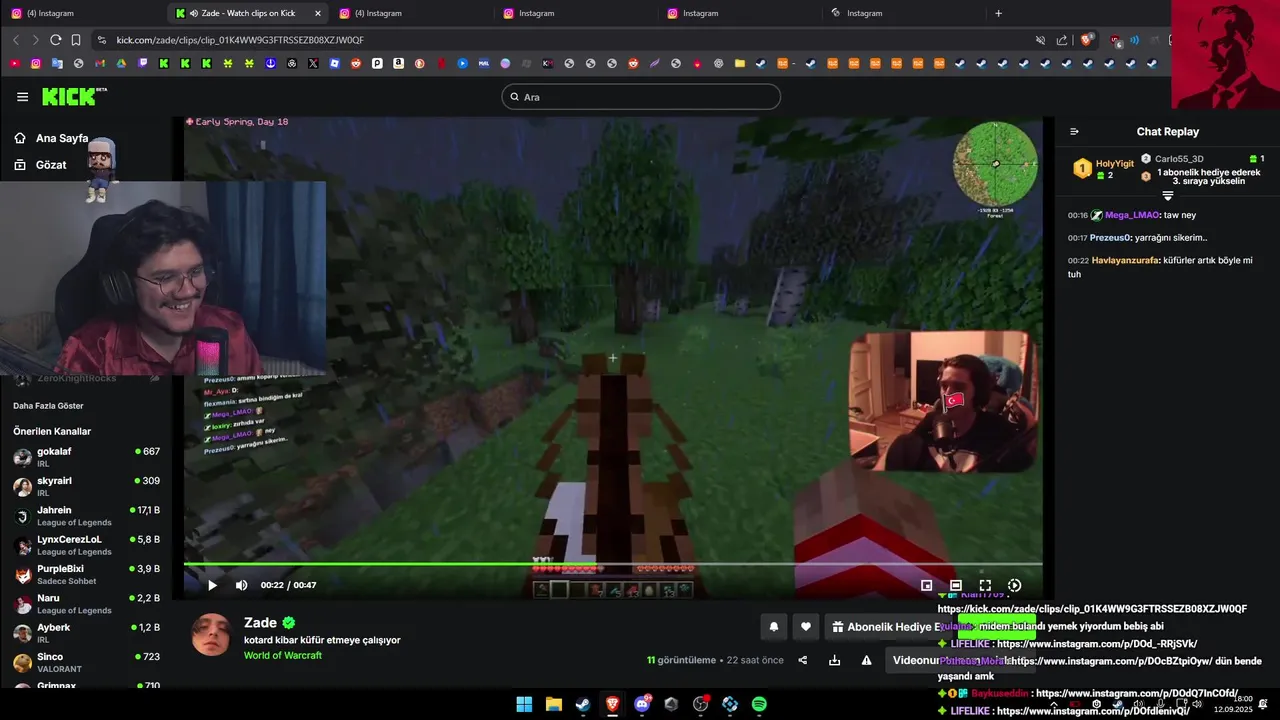Enter fullscreen video mode
The width and height of the screenshot is (1280, 720).
(985, 585)
